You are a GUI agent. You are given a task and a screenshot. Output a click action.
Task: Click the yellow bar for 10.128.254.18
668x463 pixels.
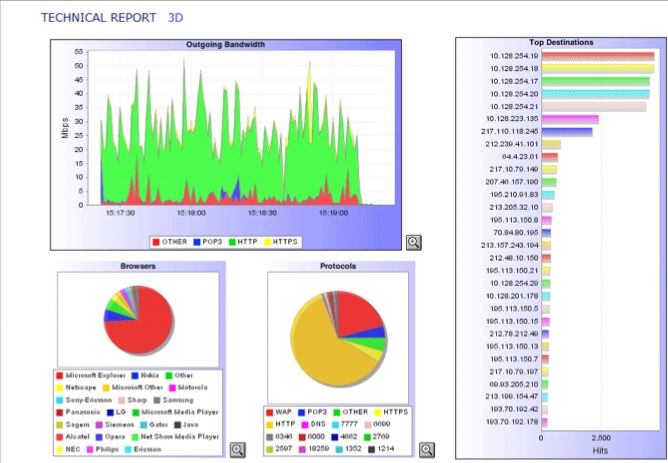tap(598, 69)
